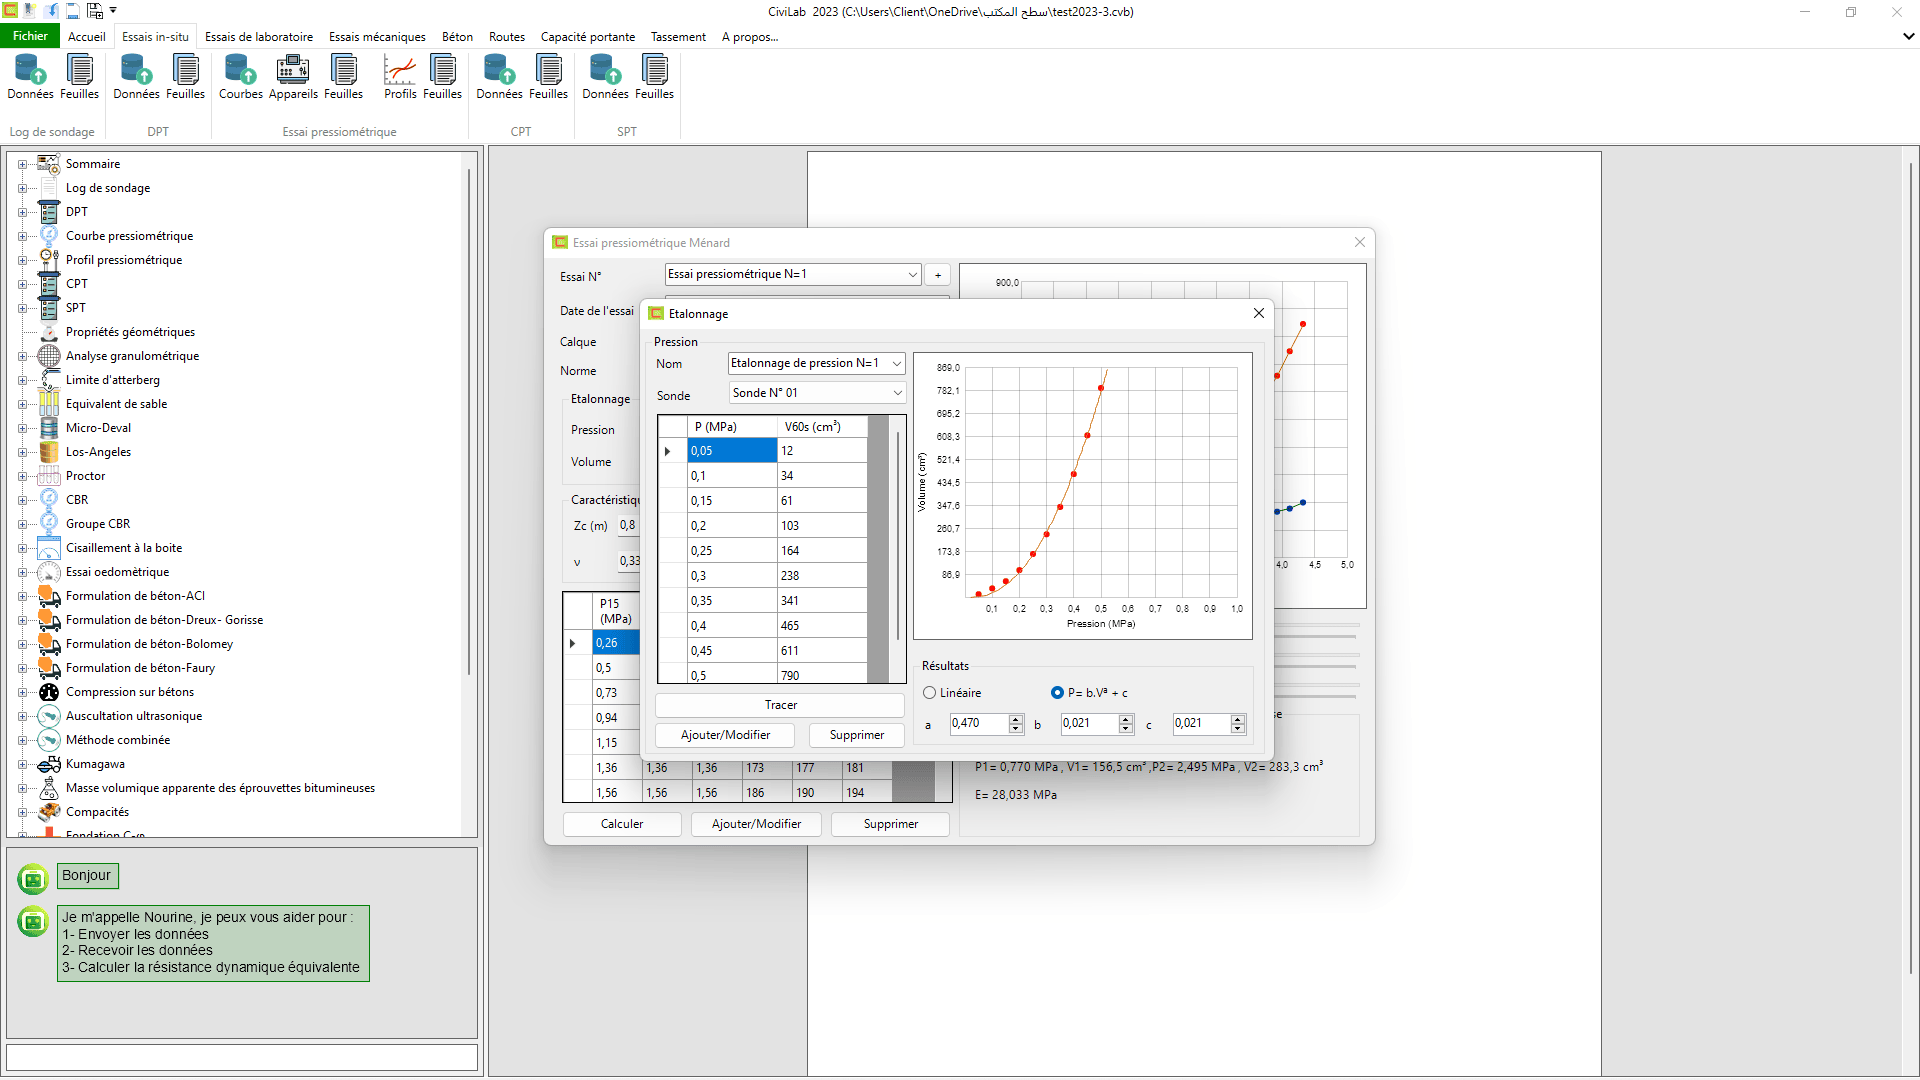Switch to Essais de laboratoire tab
1920x1080 pixels.
tap(259, 37)
